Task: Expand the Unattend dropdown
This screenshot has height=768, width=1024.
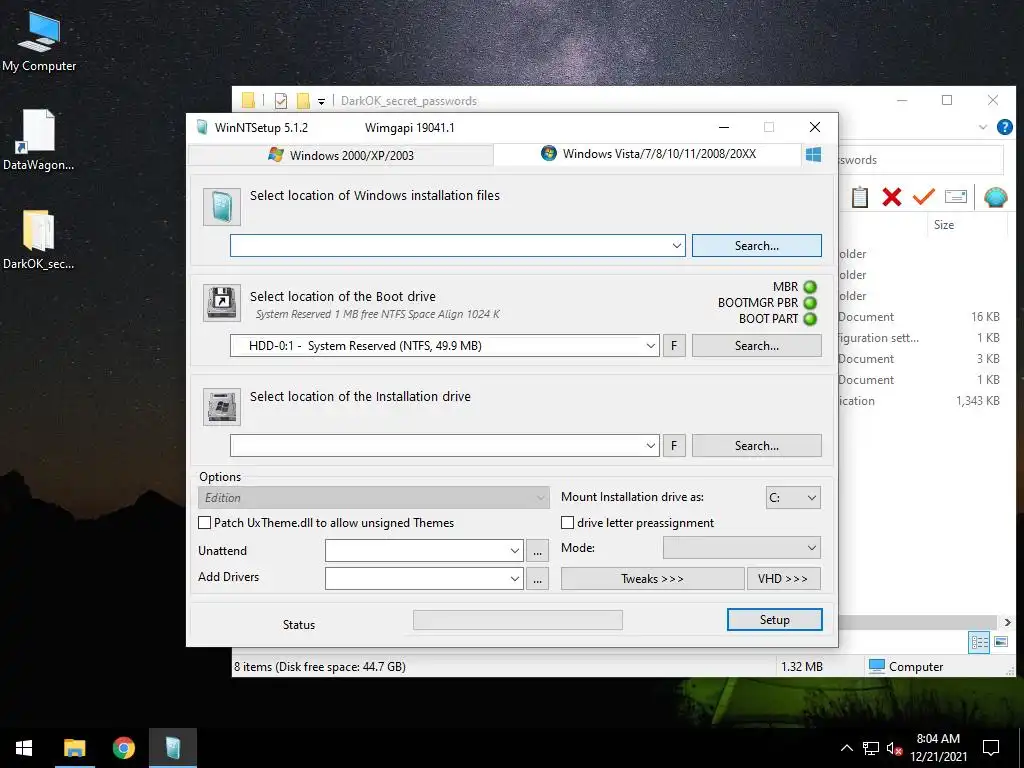Action: (x=515, y=551)
